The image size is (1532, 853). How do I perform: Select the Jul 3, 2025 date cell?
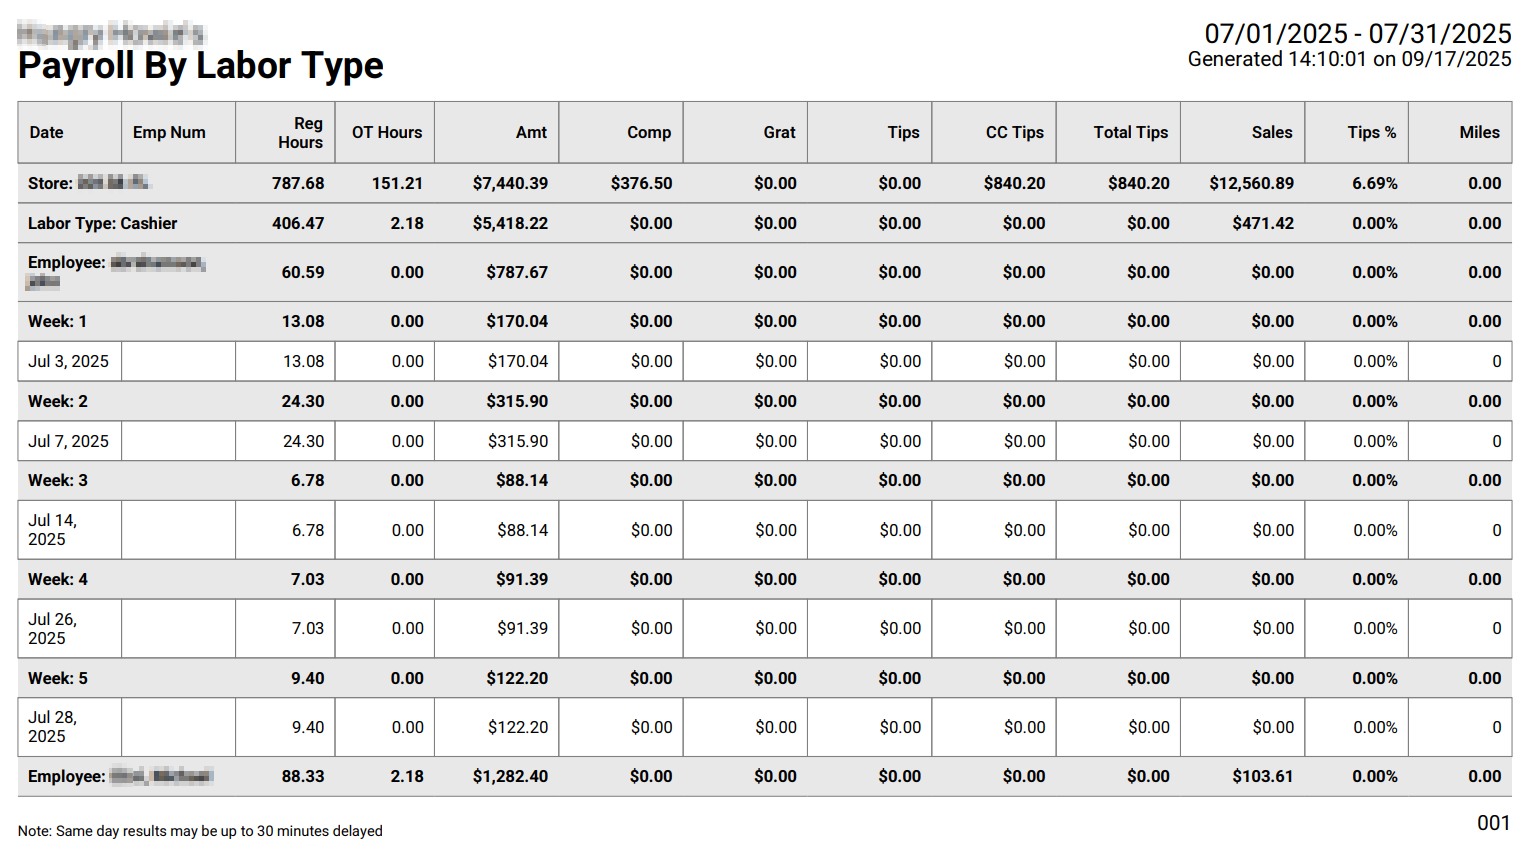pos(69,361)
